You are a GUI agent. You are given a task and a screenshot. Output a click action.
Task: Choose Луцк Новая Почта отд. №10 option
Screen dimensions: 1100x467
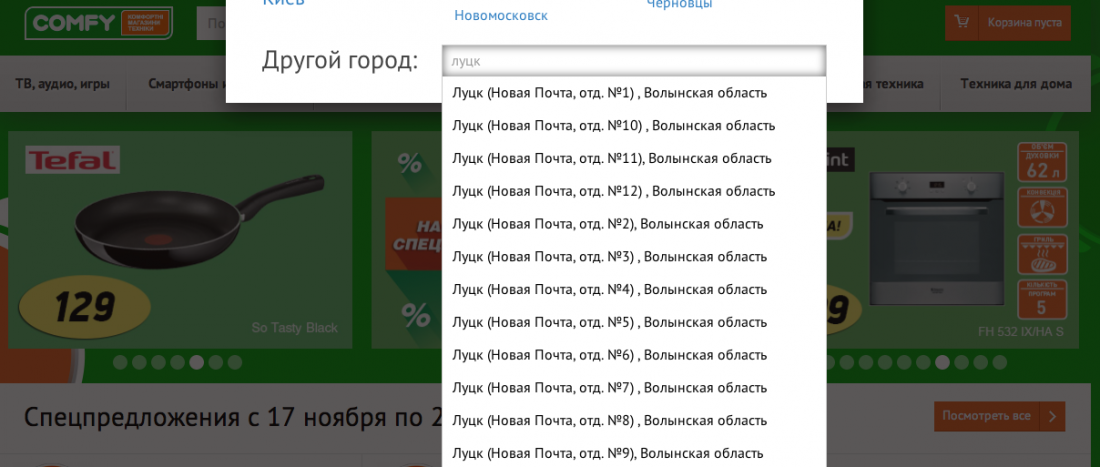coord(613,125)
